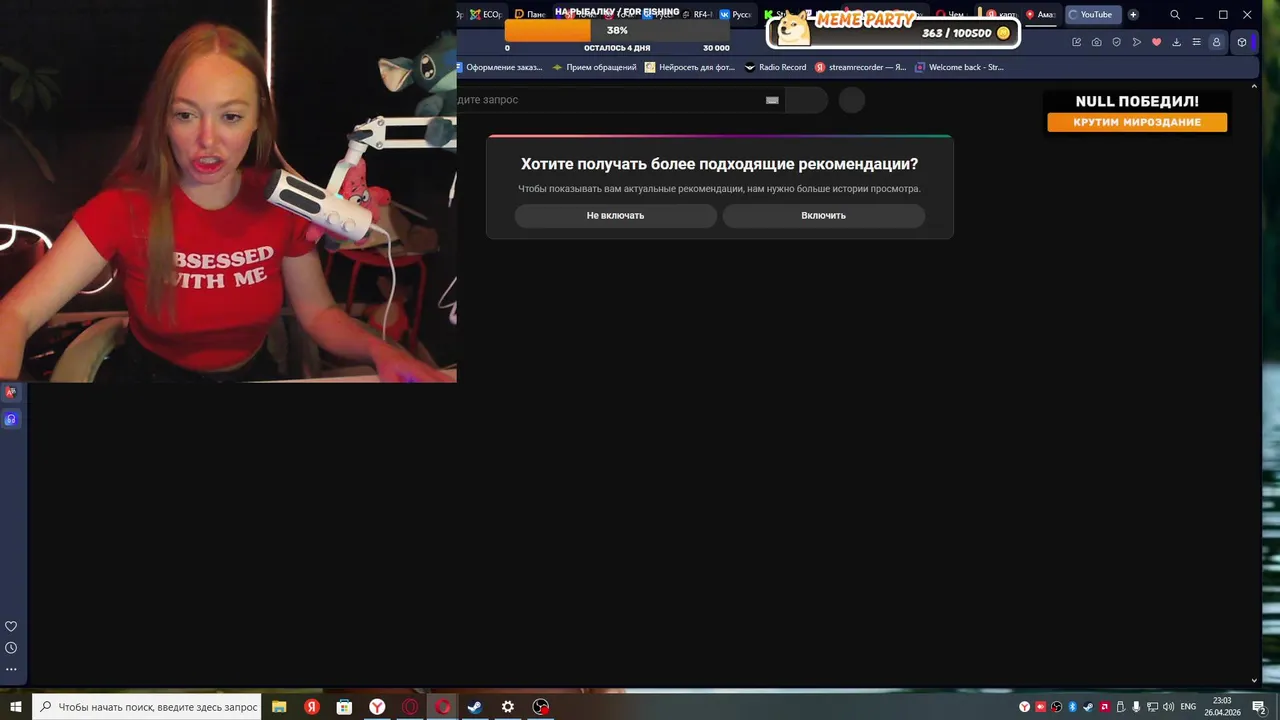This screenshot has height=720, width=1280.
Task: Click the page scrollbar down arrow
Action: (x=1254, y=681)
